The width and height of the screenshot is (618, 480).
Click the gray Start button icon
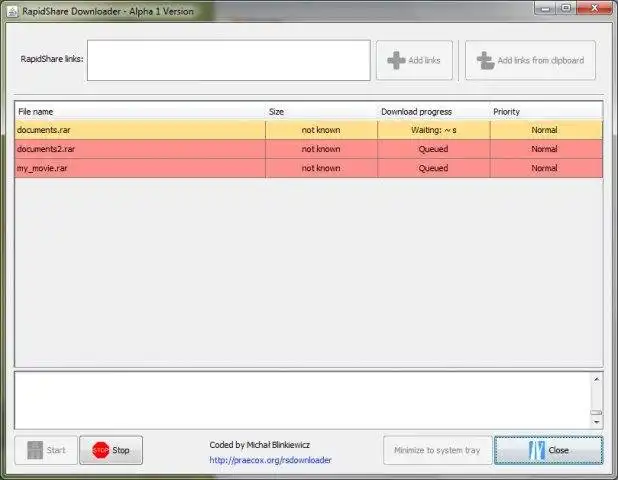point(35,450)
